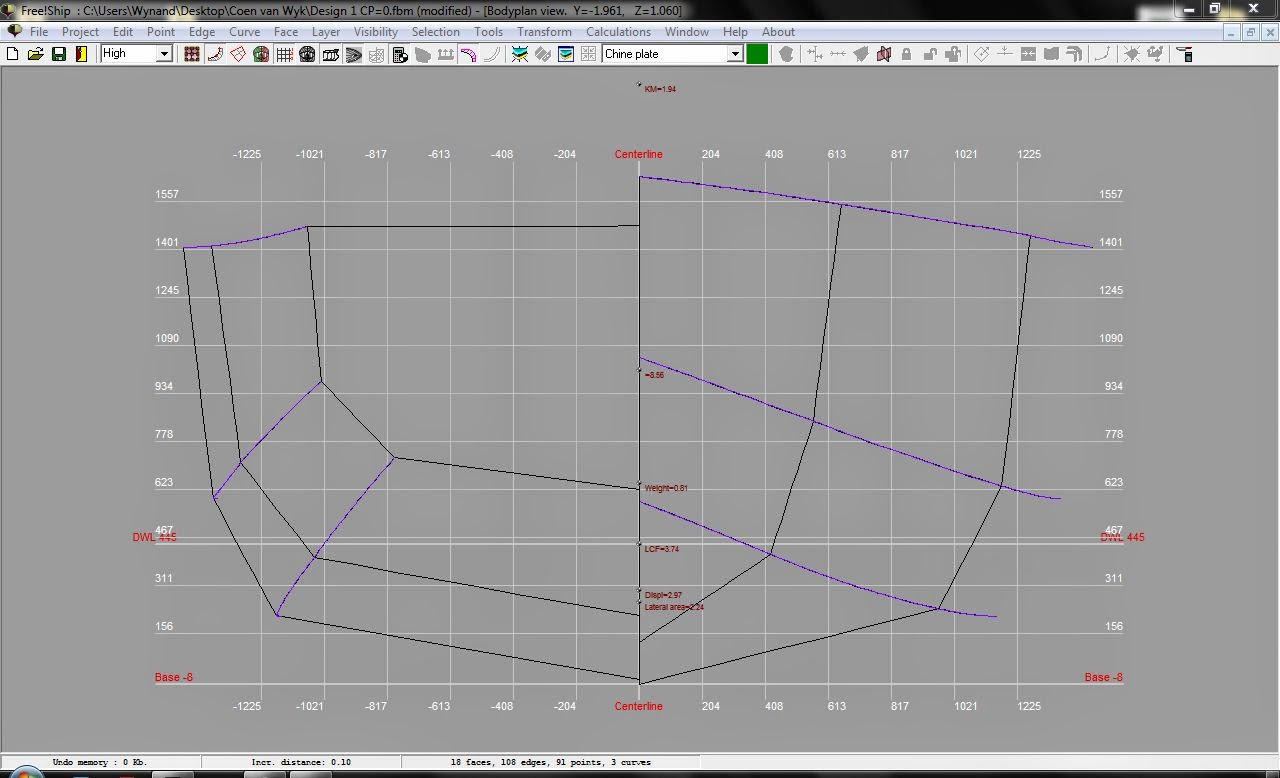
Task: Open the Chine plate layer dropdown
Action: pyautogui.click(x=735, y=54)
